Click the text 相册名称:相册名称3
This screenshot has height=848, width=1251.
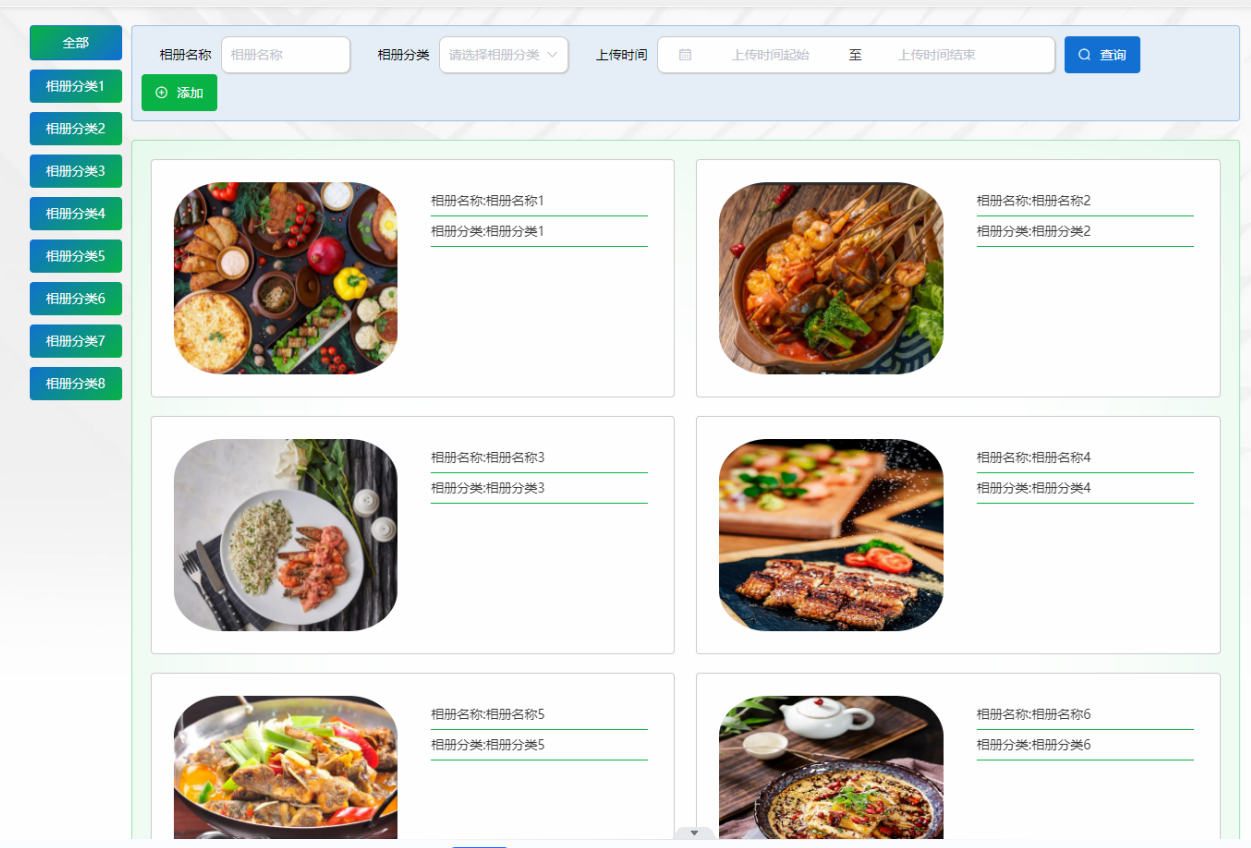click(488, 458)
